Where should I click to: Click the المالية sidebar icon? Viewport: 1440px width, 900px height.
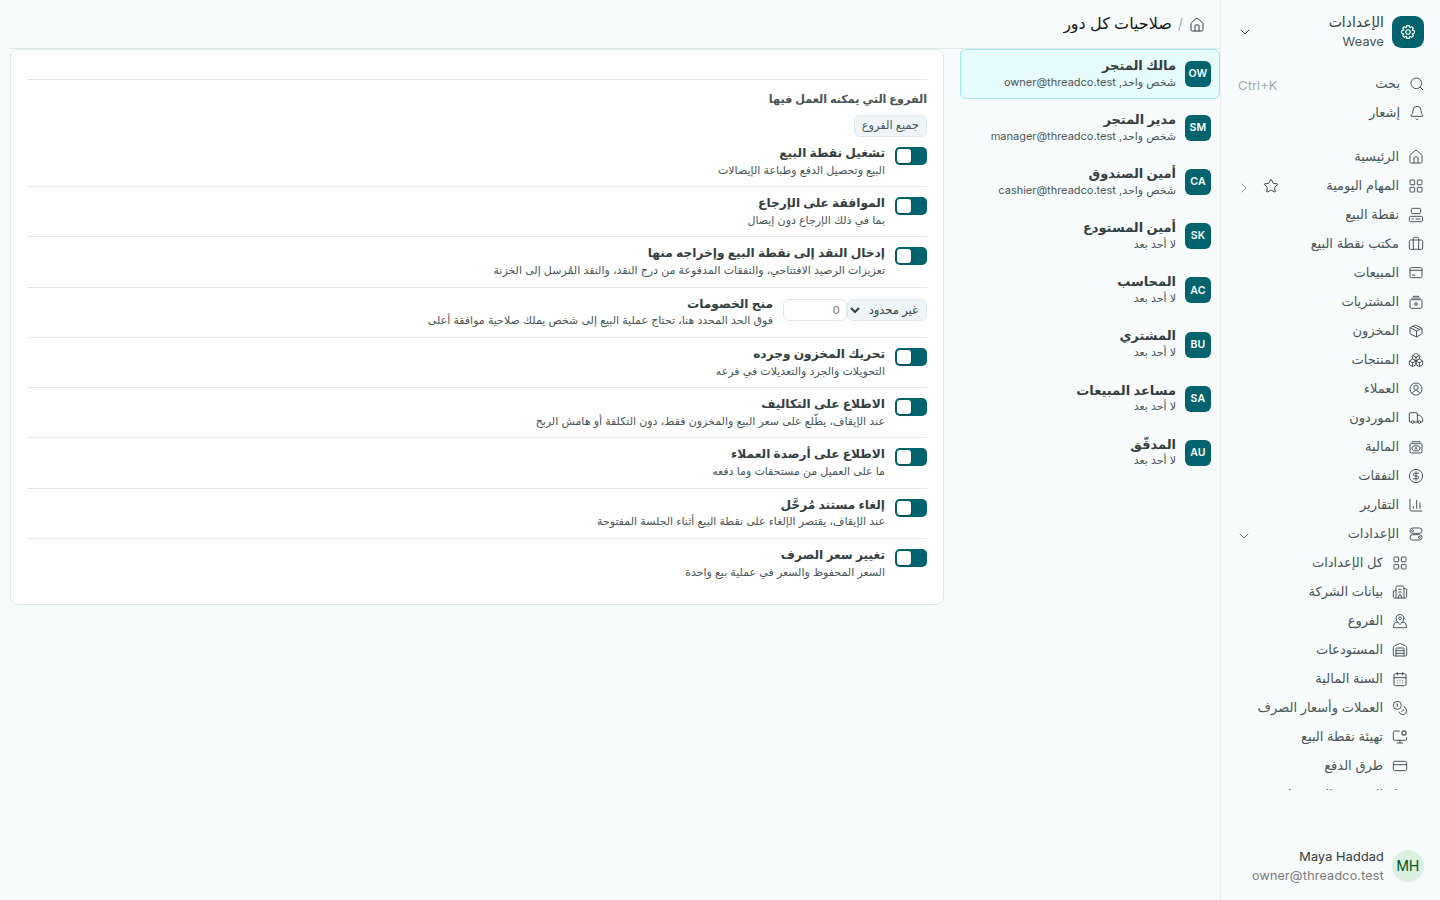[1416, 447]
